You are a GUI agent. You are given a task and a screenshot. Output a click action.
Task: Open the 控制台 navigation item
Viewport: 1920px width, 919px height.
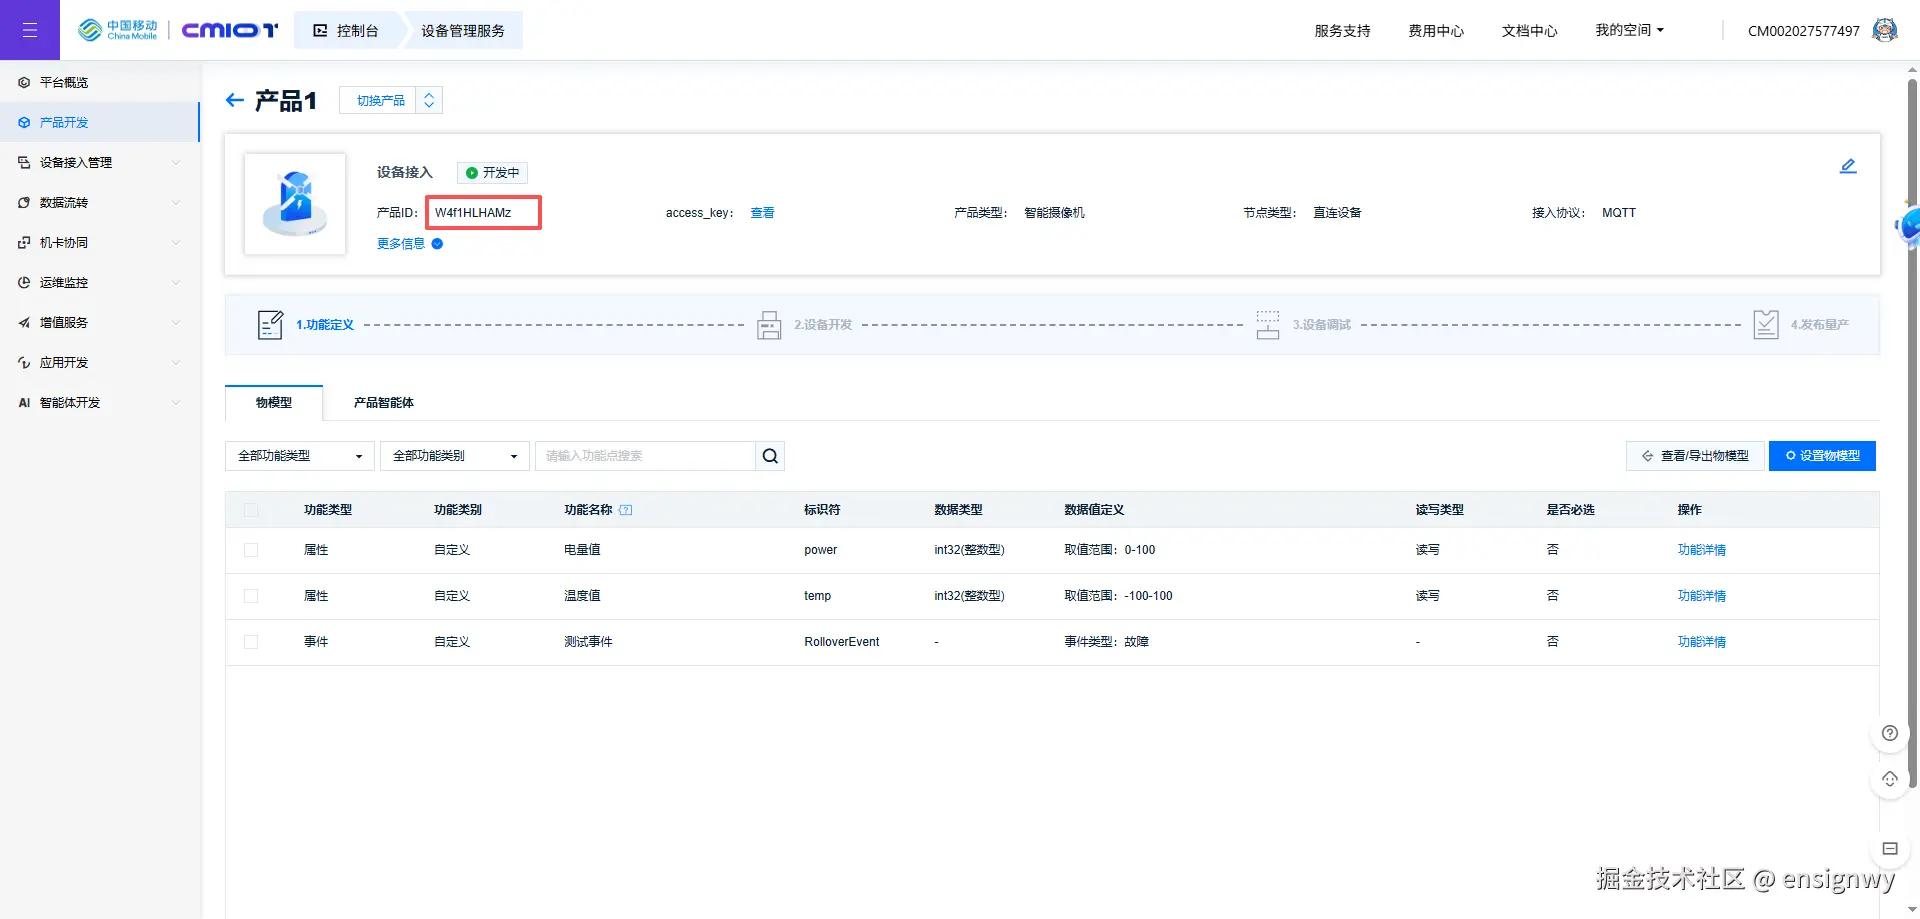coord(347,30)
